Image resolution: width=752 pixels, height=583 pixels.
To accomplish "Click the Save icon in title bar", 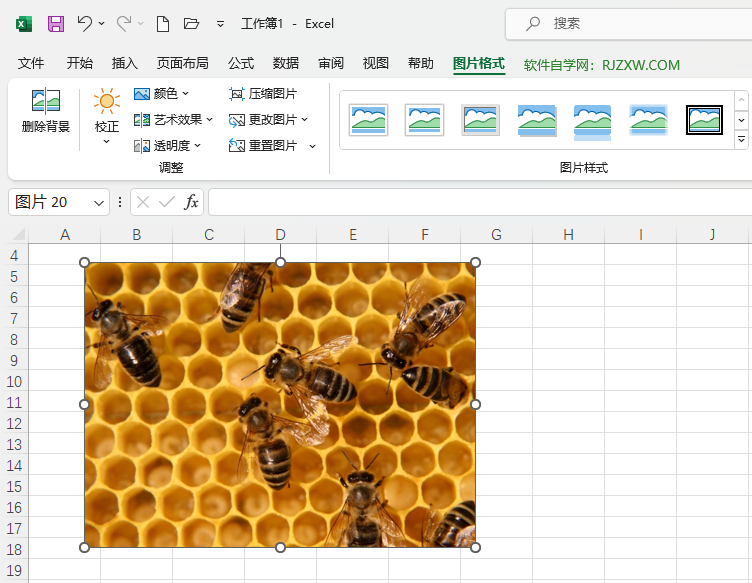I will tap(56, 23).
